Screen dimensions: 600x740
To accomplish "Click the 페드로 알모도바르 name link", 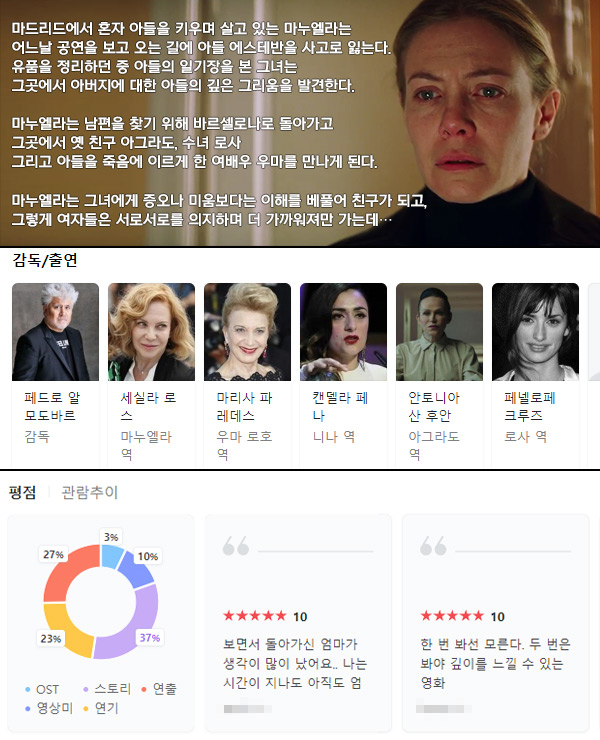I will (x=52, y=407).
